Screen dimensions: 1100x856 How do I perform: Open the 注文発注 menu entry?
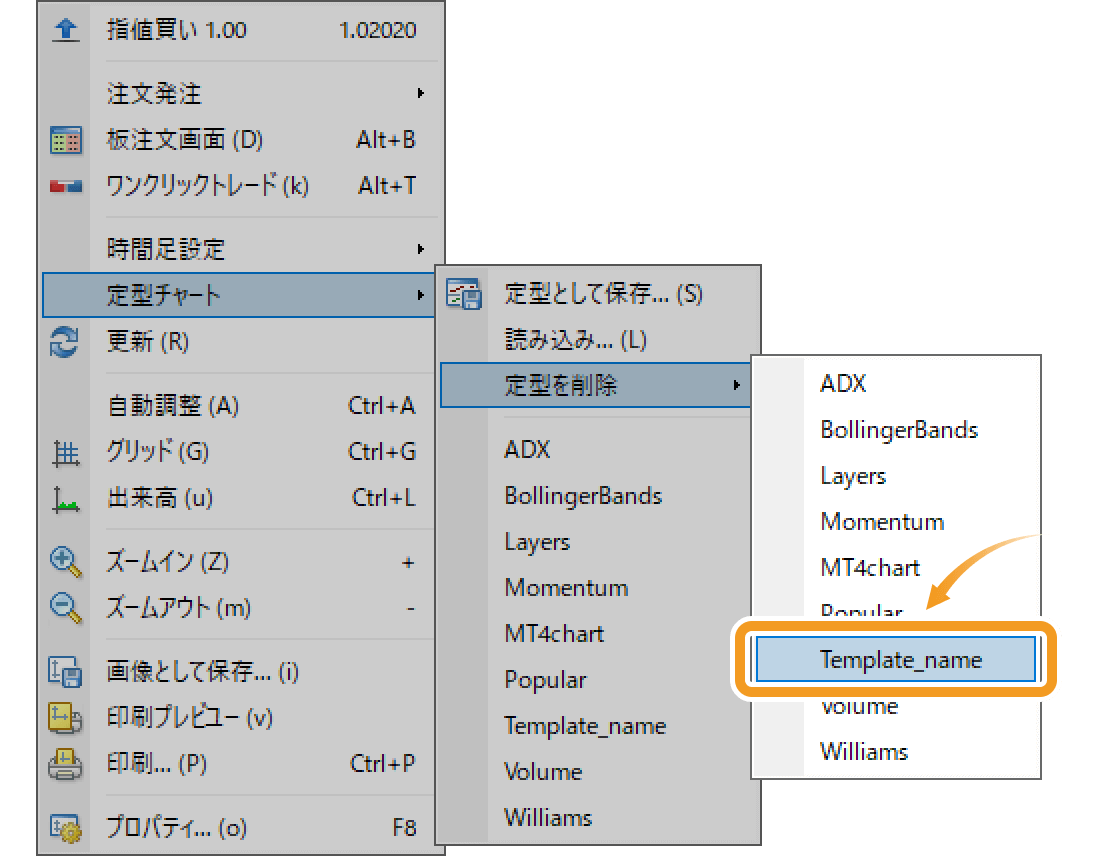pyautogui.click(x=241, y=93)
